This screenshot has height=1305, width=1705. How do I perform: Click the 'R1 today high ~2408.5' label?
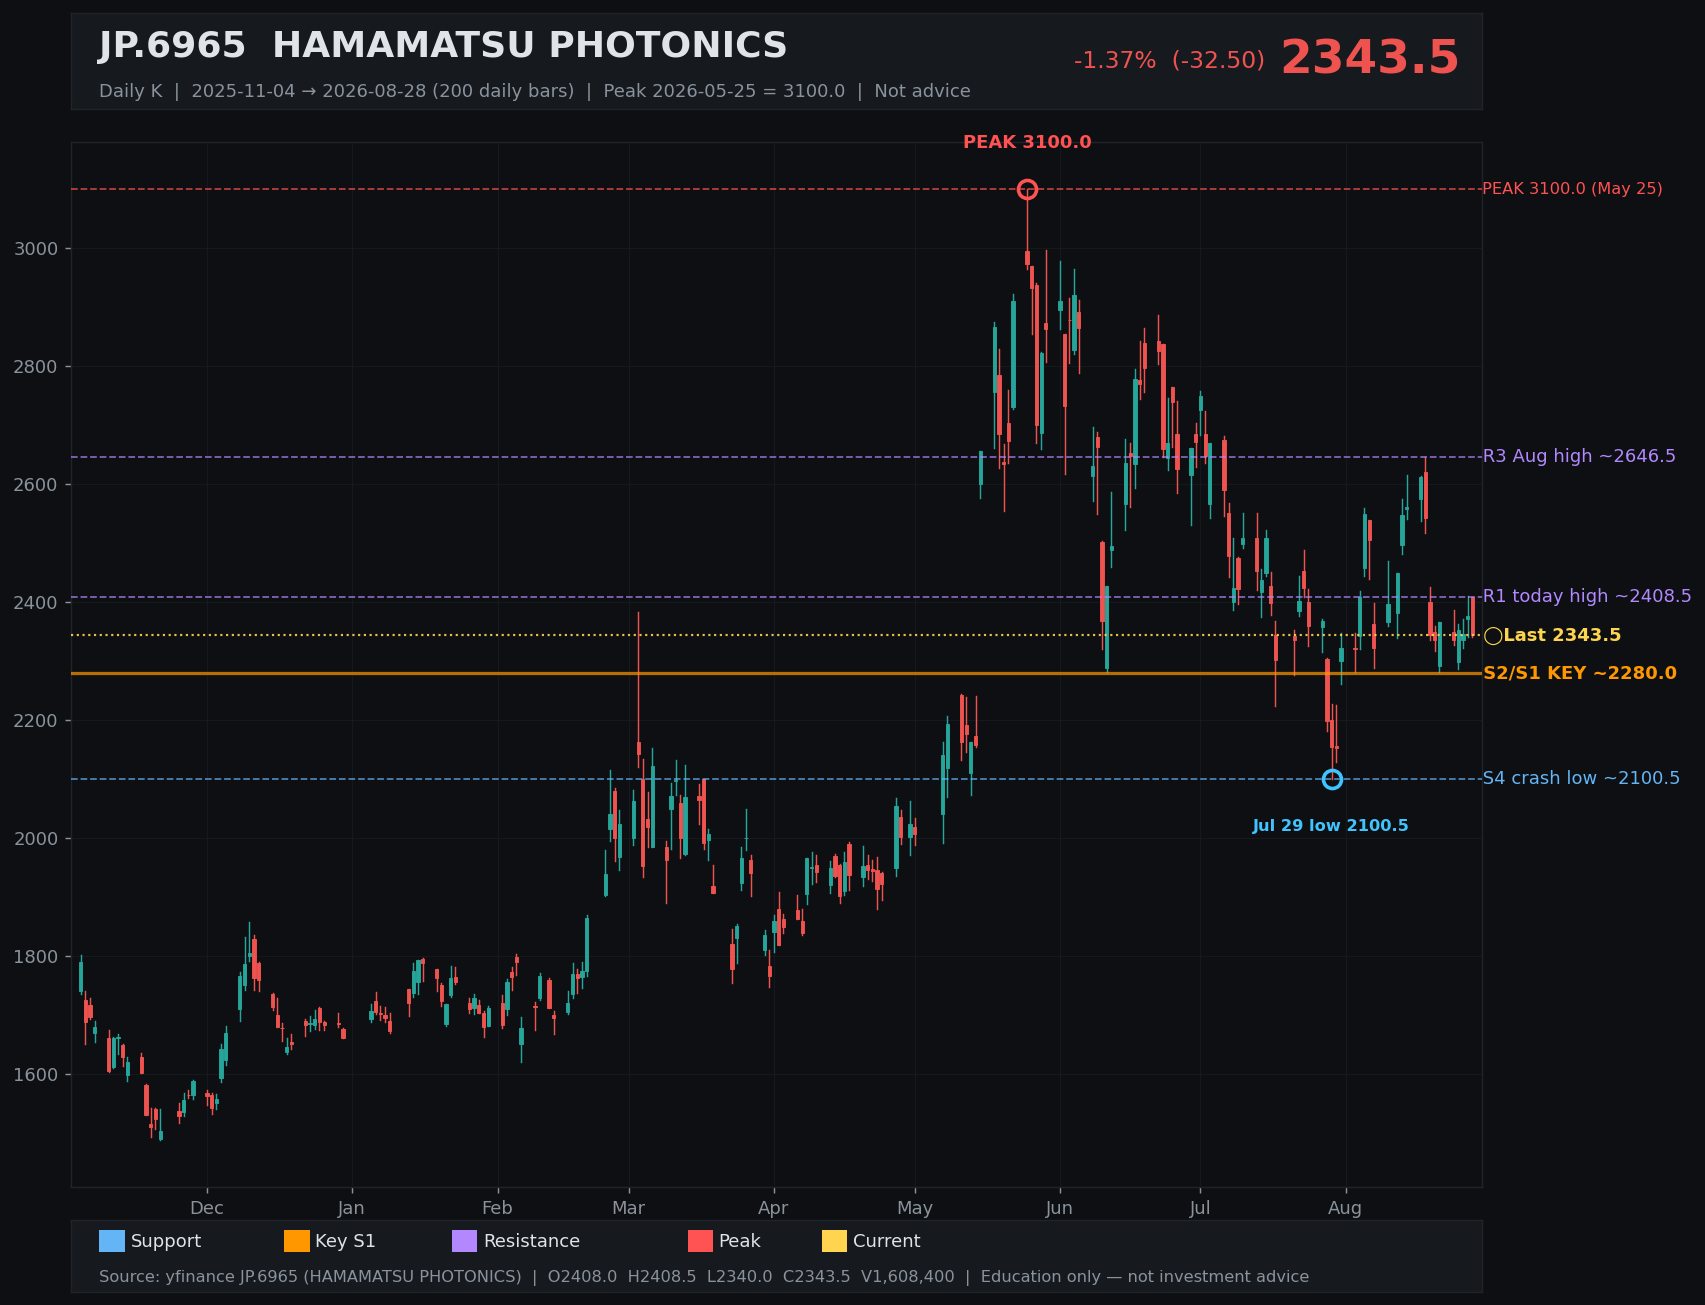click(x=1587, y=596)
